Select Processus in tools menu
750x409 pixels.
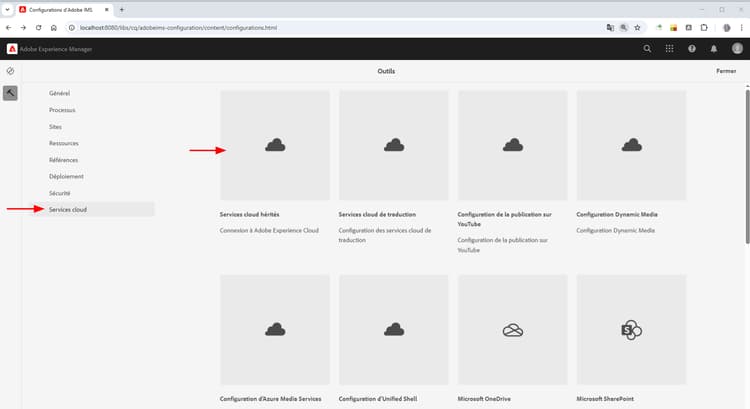pyautogui.click(x=62, y=110)
